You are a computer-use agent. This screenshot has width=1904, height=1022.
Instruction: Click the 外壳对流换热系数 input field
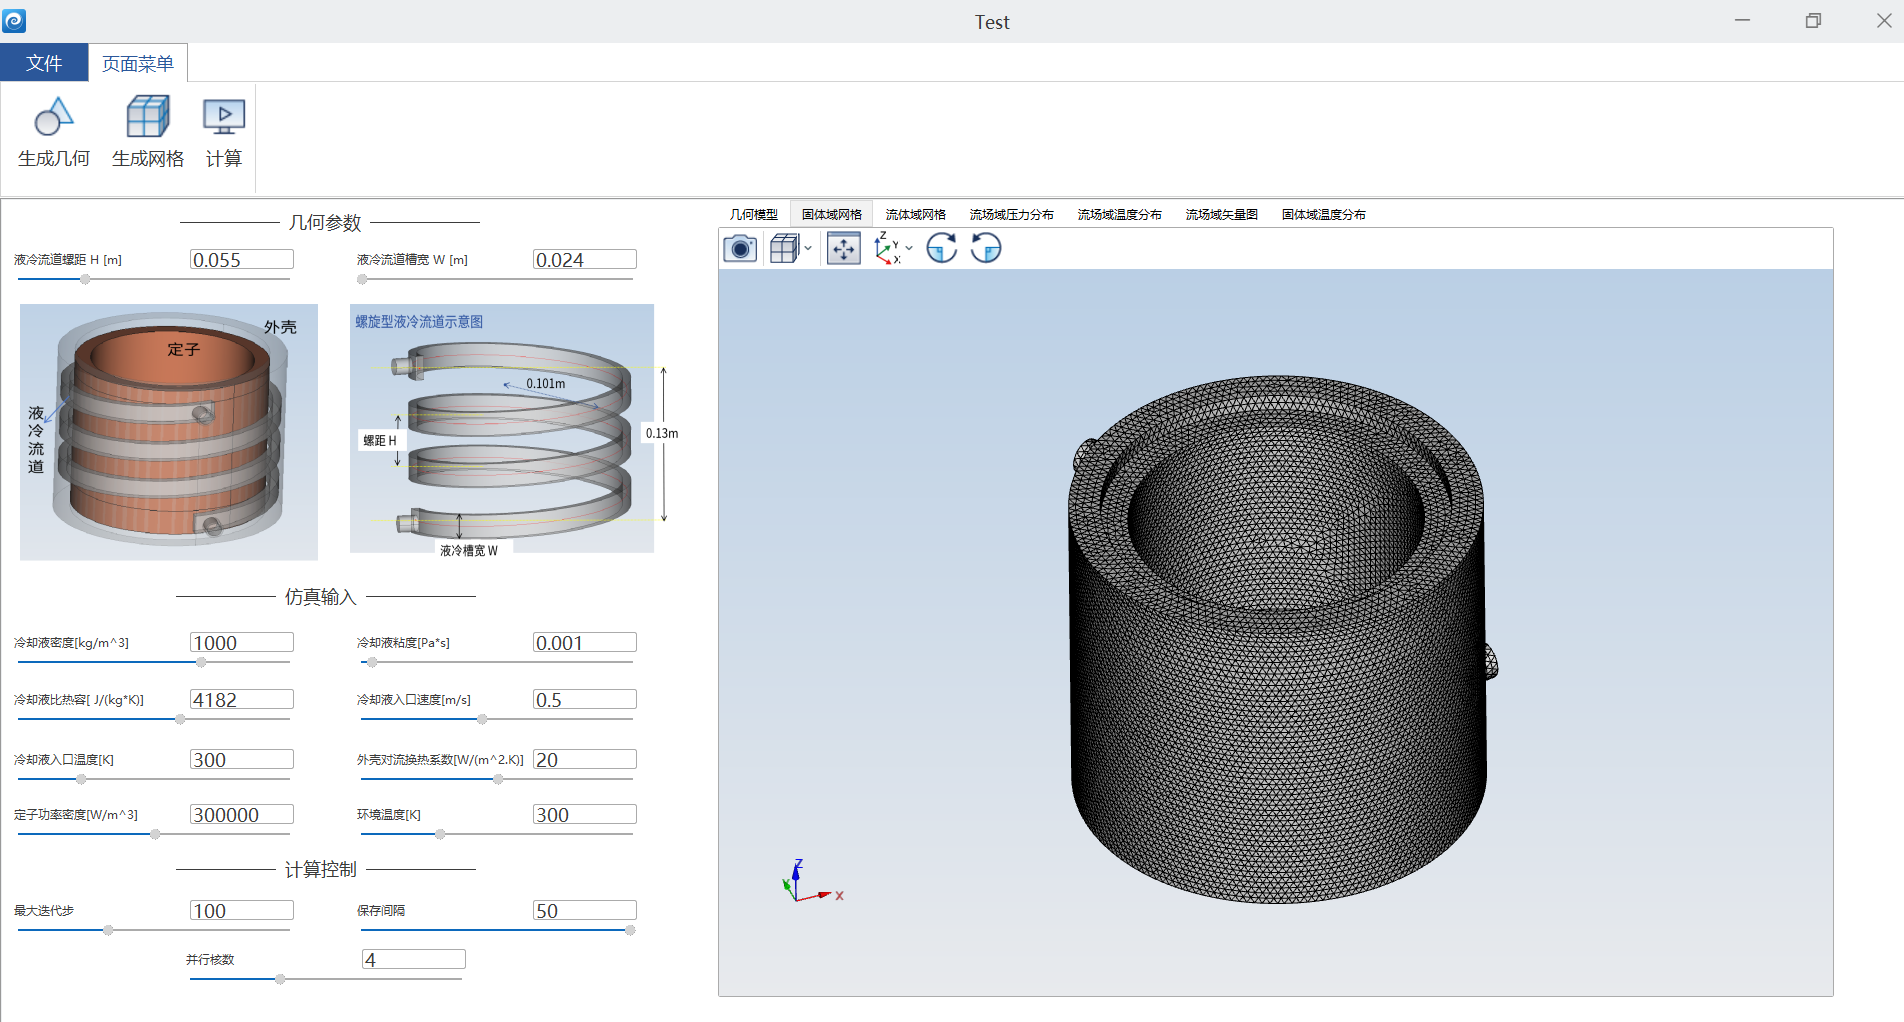click(585, 760)
